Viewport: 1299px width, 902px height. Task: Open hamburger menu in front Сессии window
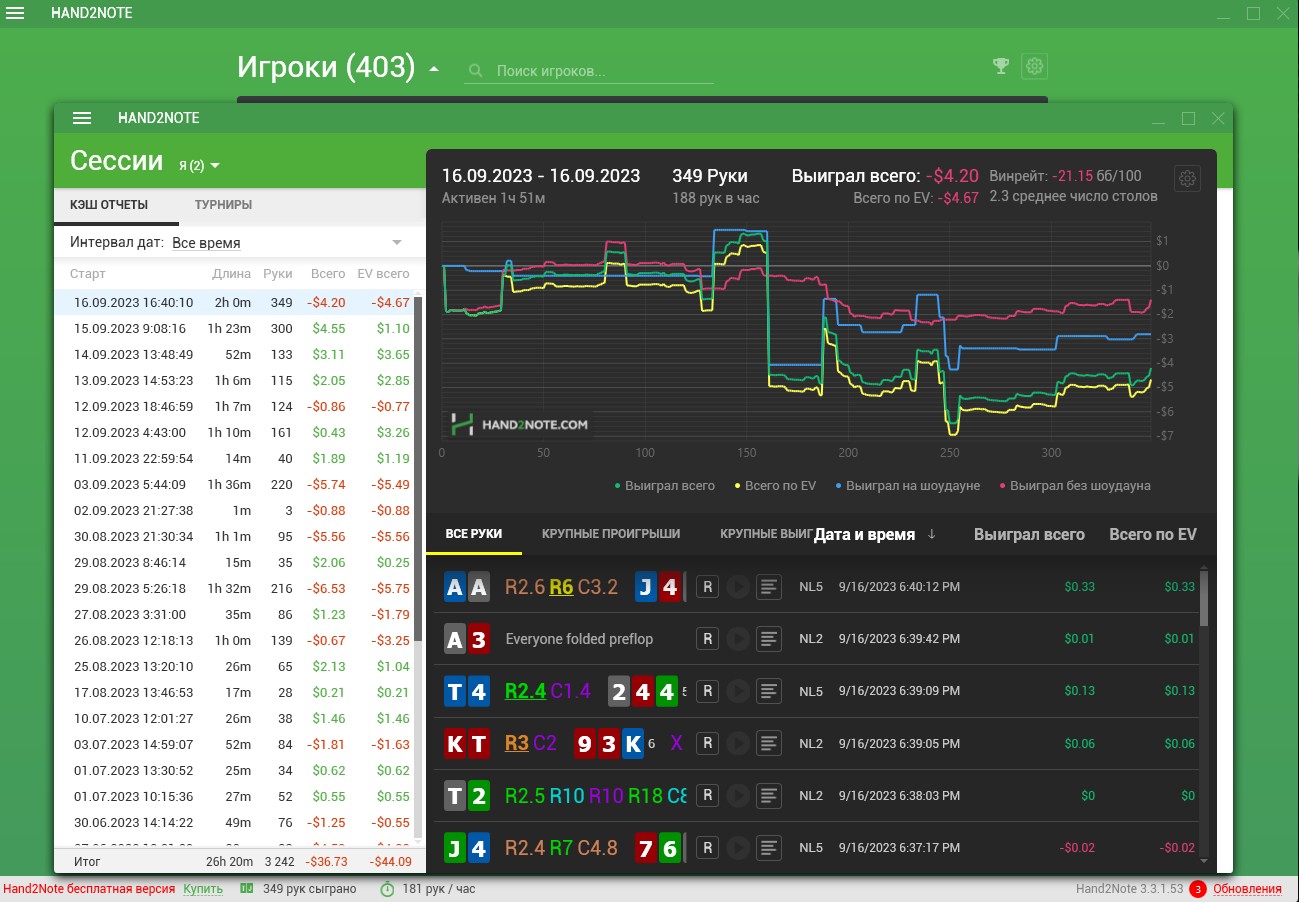pos(82,118)
